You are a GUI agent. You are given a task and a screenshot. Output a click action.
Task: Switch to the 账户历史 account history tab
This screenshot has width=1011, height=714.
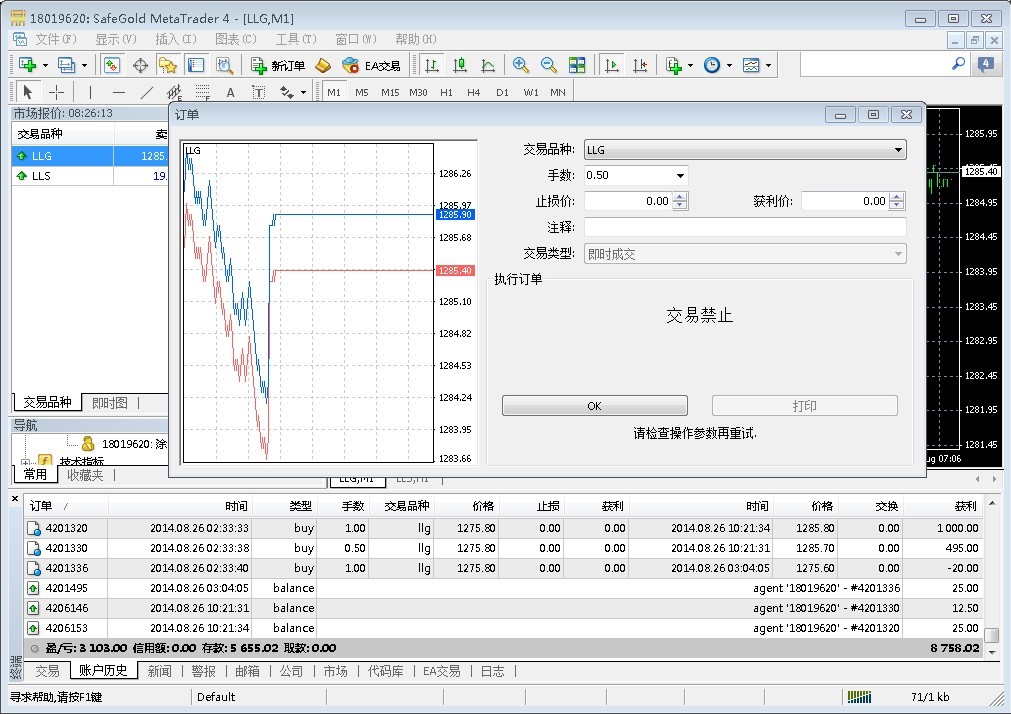(x=103, y=670)
